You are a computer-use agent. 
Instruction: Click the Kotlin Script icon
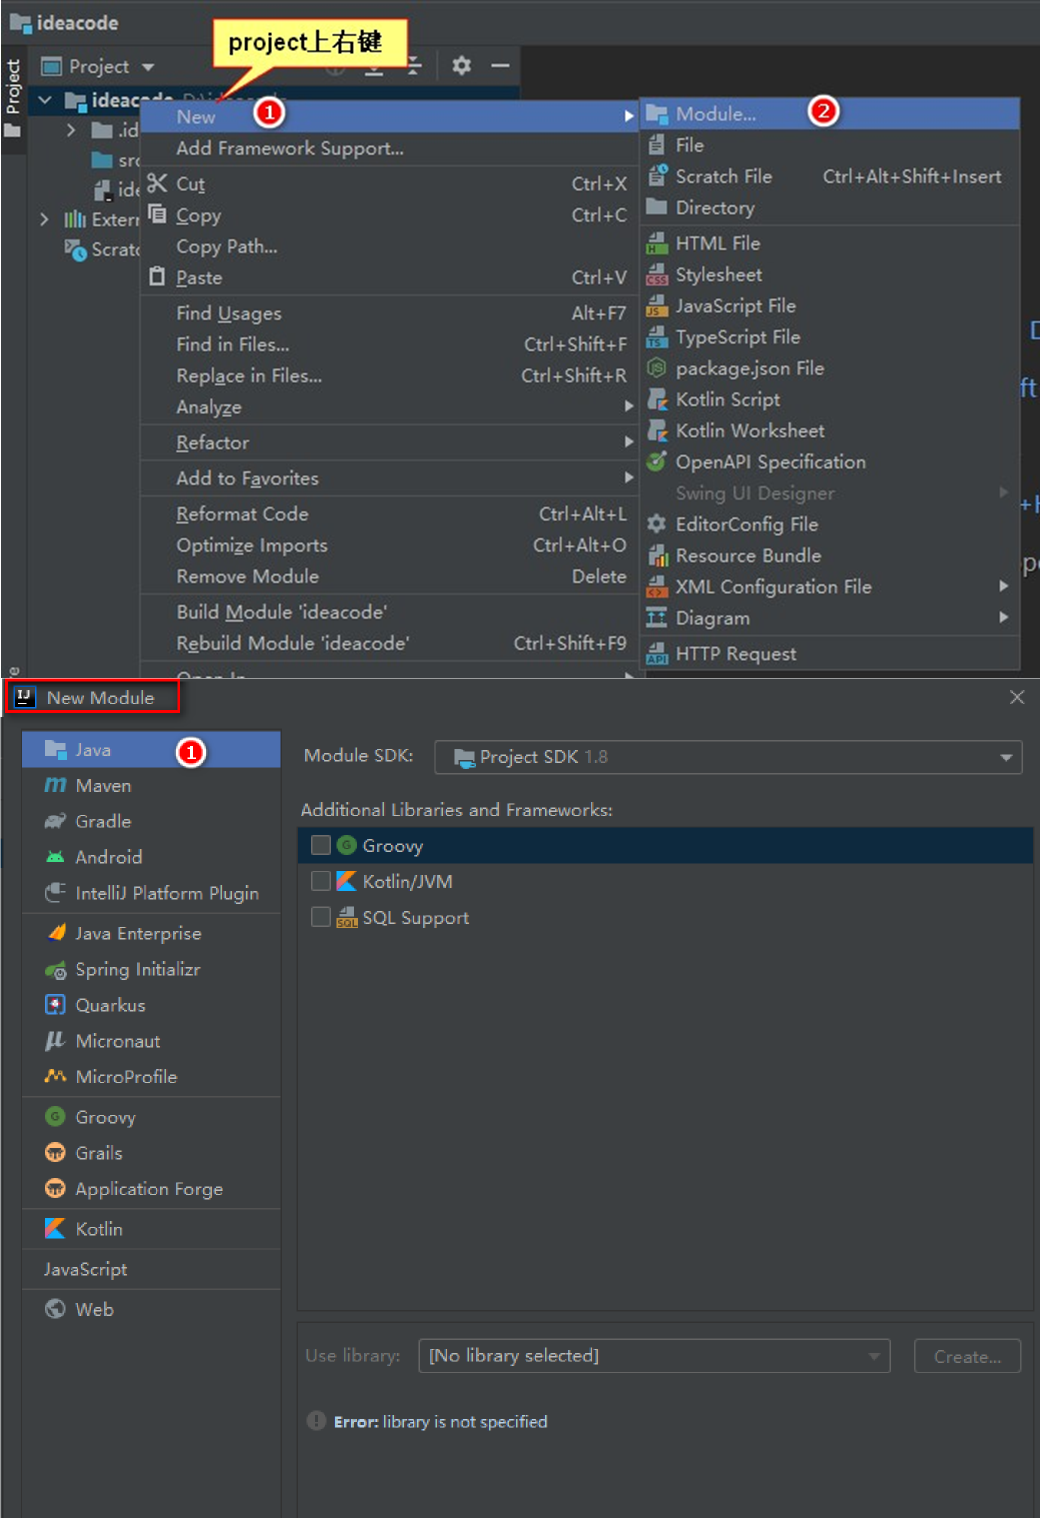[656, 399]
